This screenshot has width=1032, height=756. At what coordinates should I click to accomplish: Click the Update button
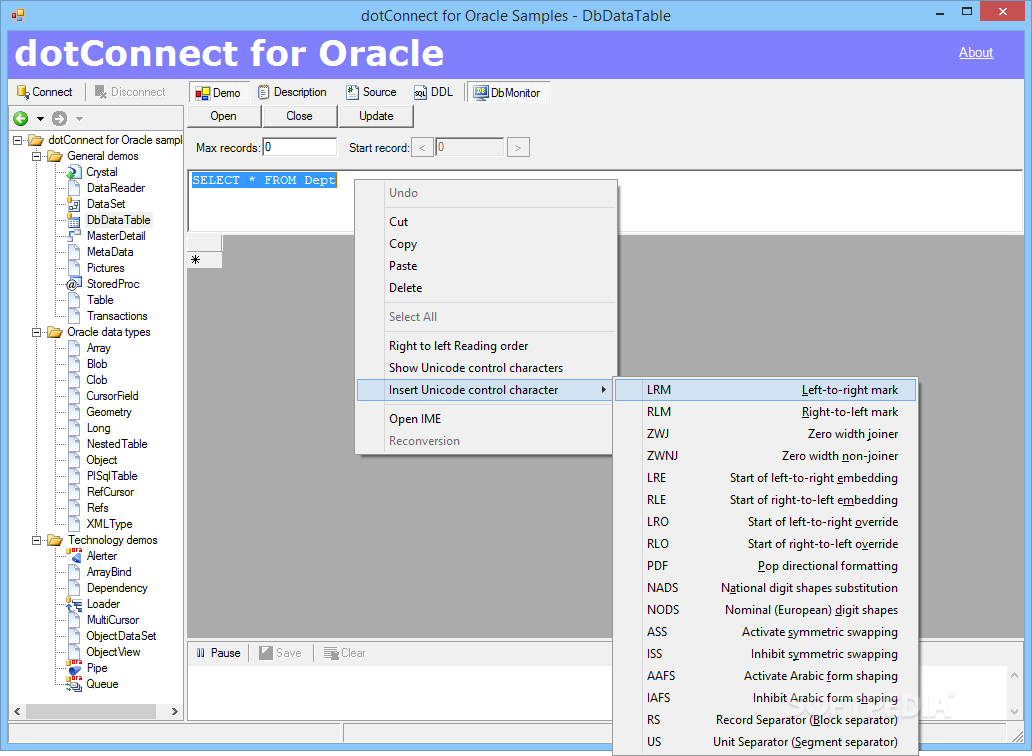point(376,116)
